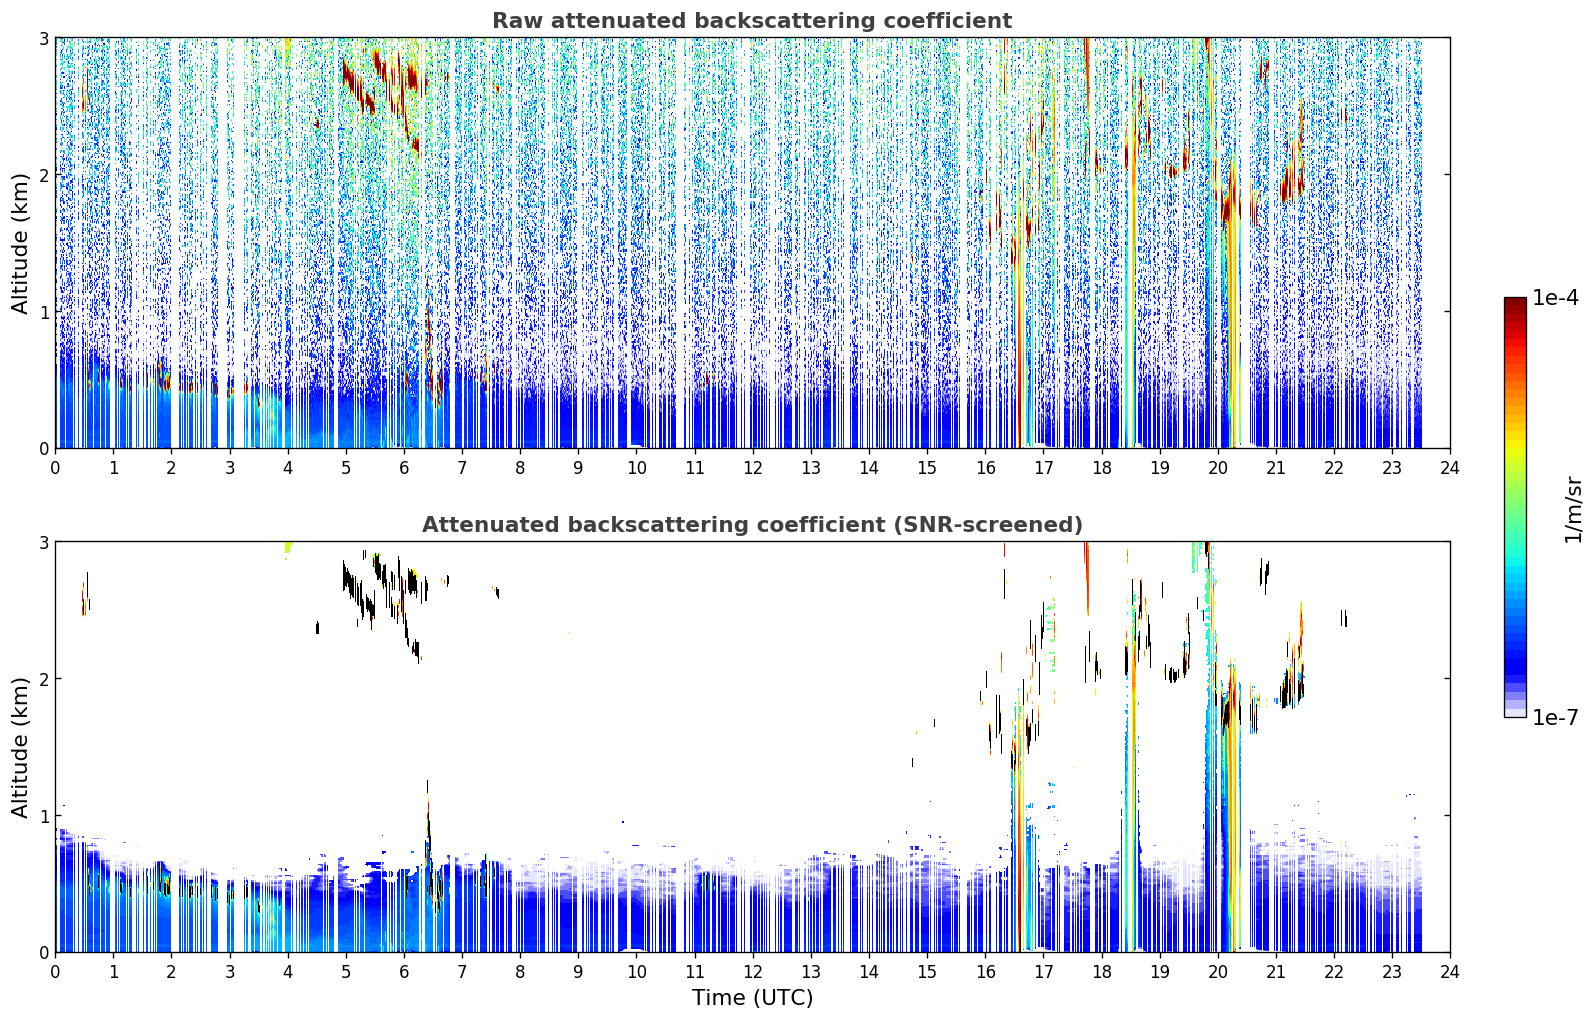Click the 1e-7 colorbar label
This screenshot has height=1020, width=1595.
tap(1555, 717)
